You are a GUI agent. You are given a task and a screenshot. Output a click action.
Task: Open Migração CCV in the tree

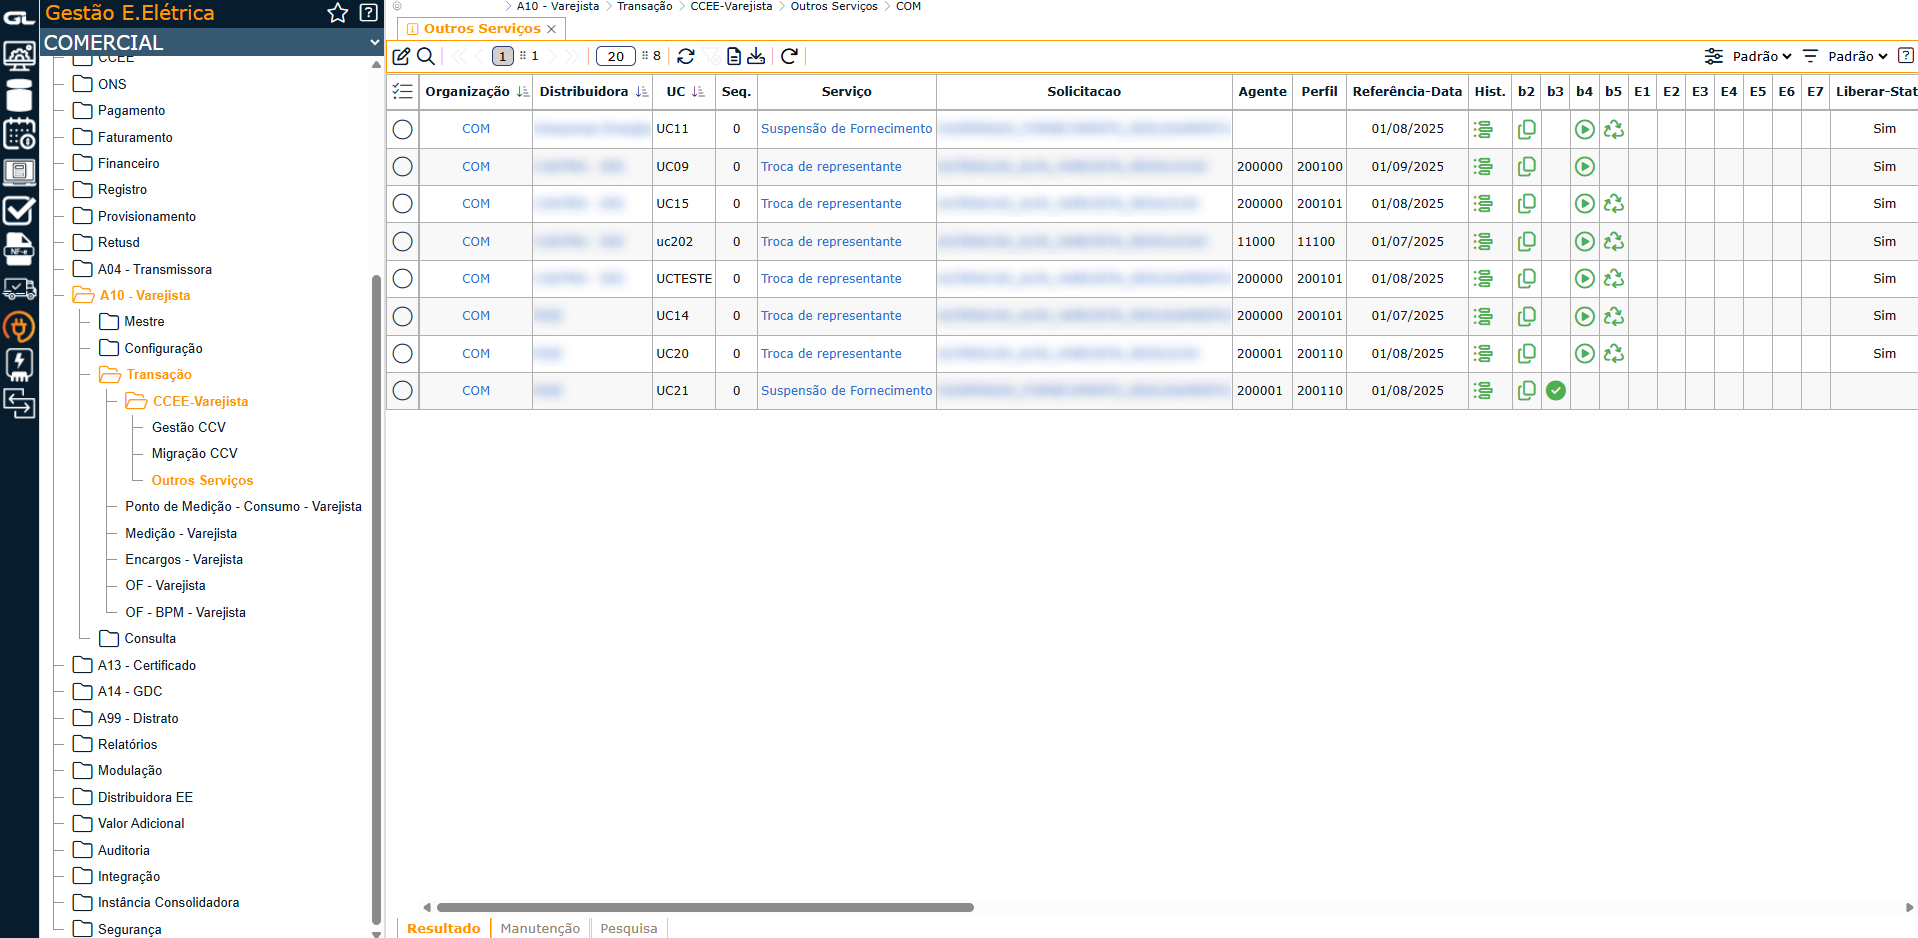(x=194, y=454)
